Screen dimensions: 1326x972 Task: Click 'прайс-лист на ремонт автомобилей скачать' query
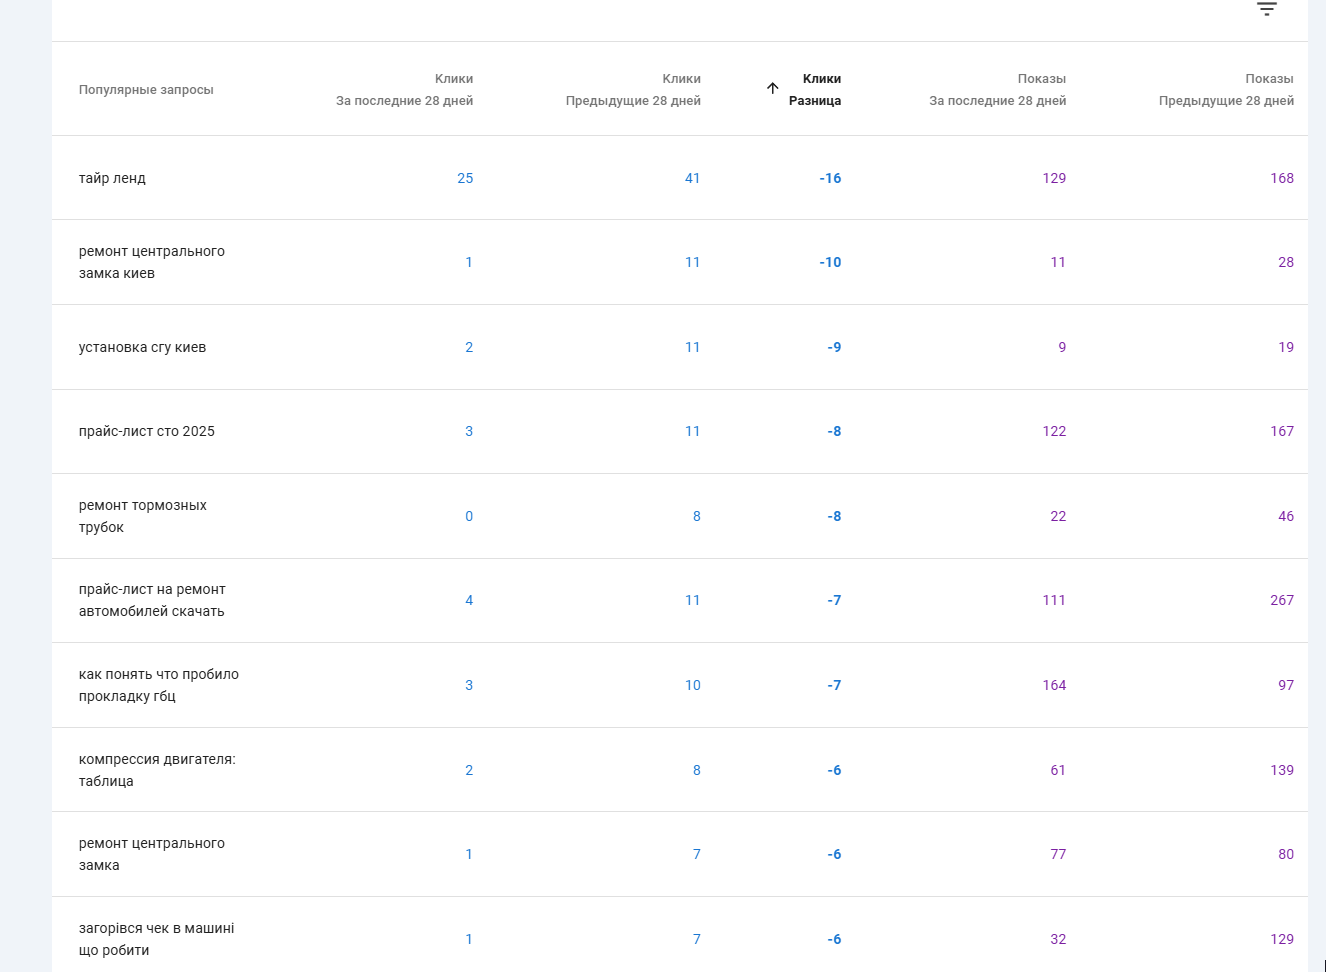pos(152,600)
